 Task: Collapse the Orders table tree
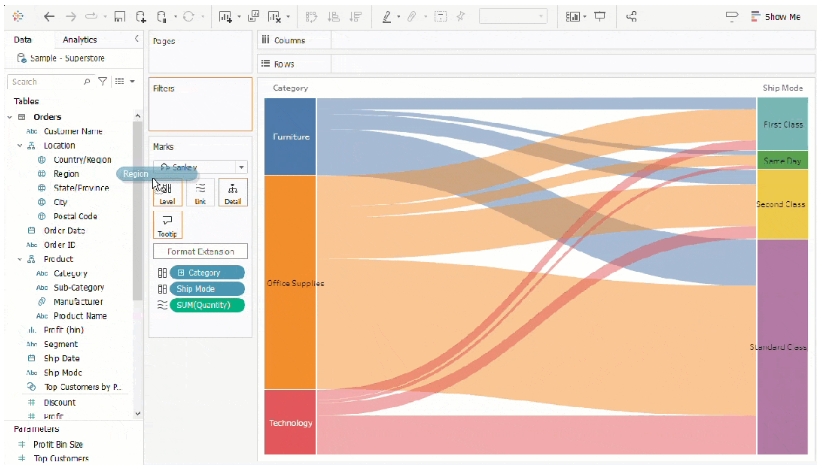pos(10,117)
